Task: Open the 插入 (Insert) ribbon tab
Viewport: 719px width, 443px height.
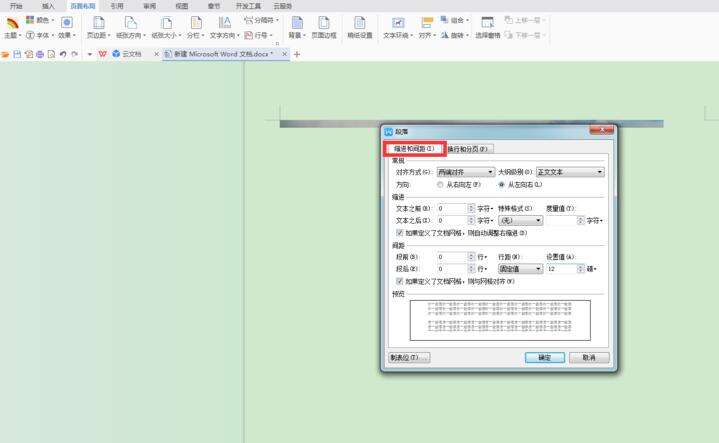Action: [48, 6]
